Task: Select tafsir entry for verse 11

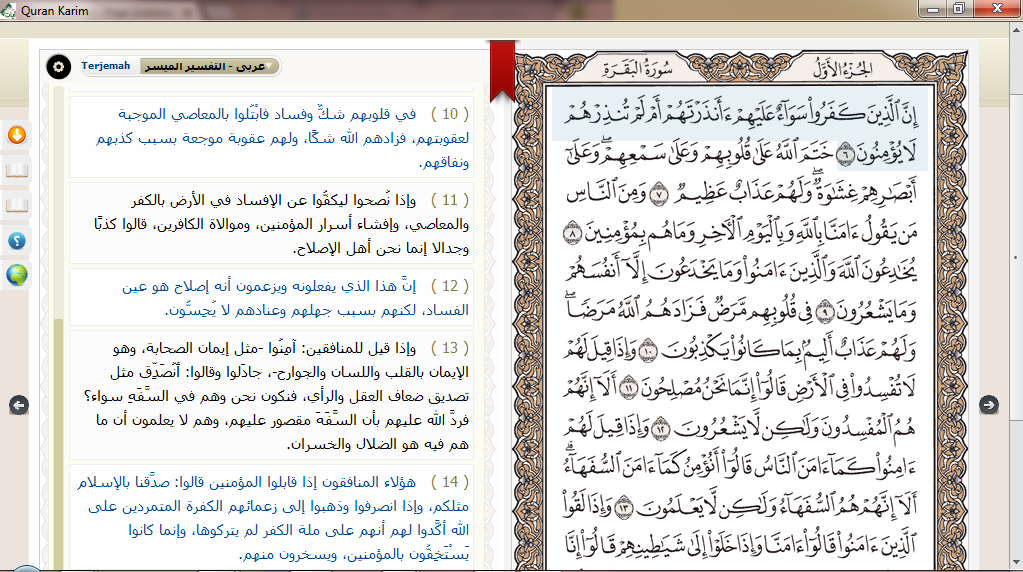Action: [271, 224]
